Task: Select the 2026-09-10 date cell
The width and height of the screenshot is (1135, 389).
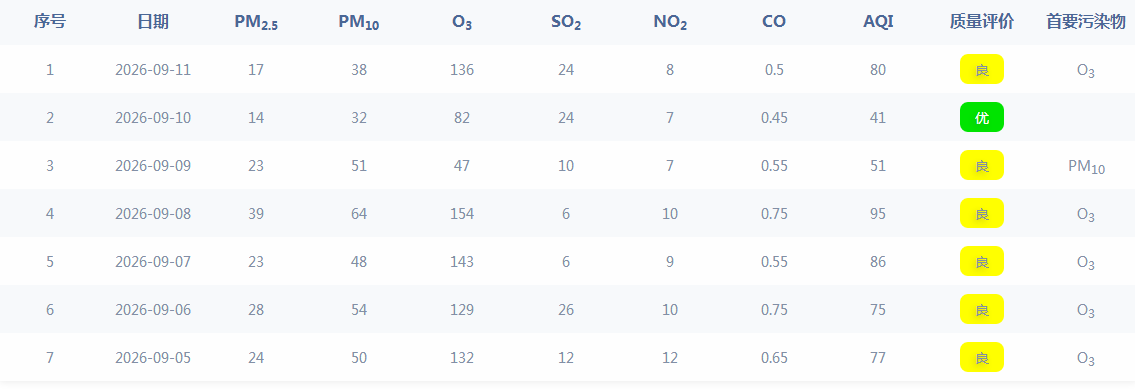Action: 153,117
